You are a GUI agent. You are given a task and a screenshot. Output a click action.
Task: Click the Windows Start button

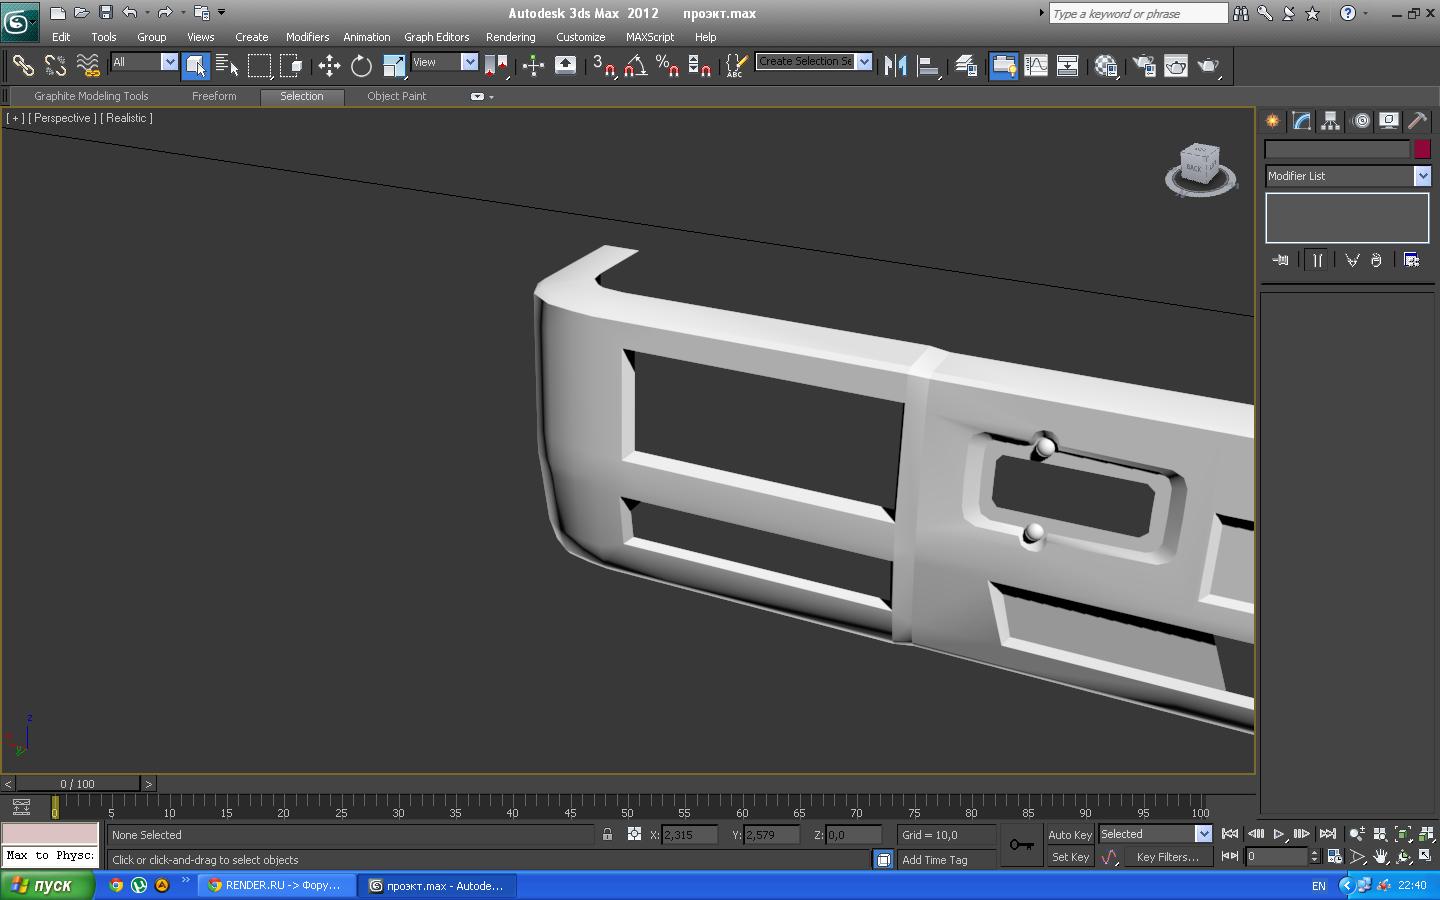47,885
